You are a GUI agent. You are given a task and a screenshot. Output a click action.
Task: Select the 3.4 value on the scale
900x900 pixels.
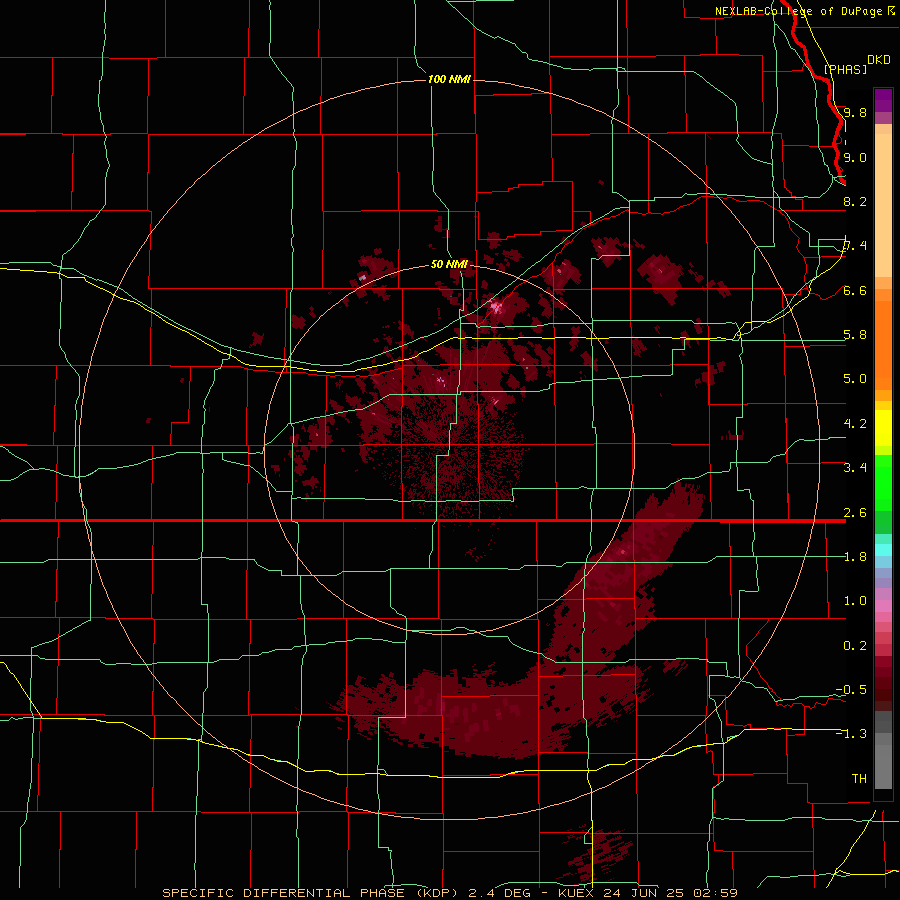855,468
